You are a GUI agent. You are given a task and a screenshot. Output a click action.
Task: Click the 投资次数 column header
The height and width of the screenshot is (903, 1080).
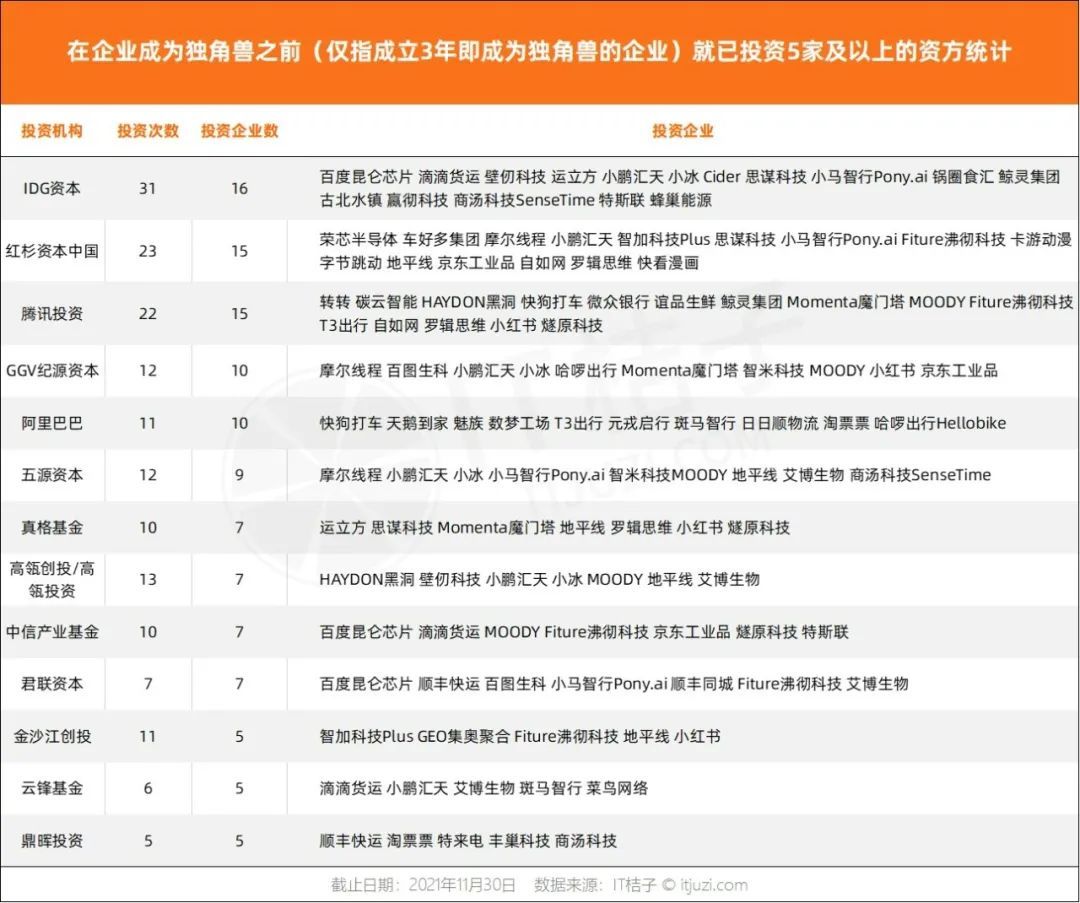(x=148, y=131)
